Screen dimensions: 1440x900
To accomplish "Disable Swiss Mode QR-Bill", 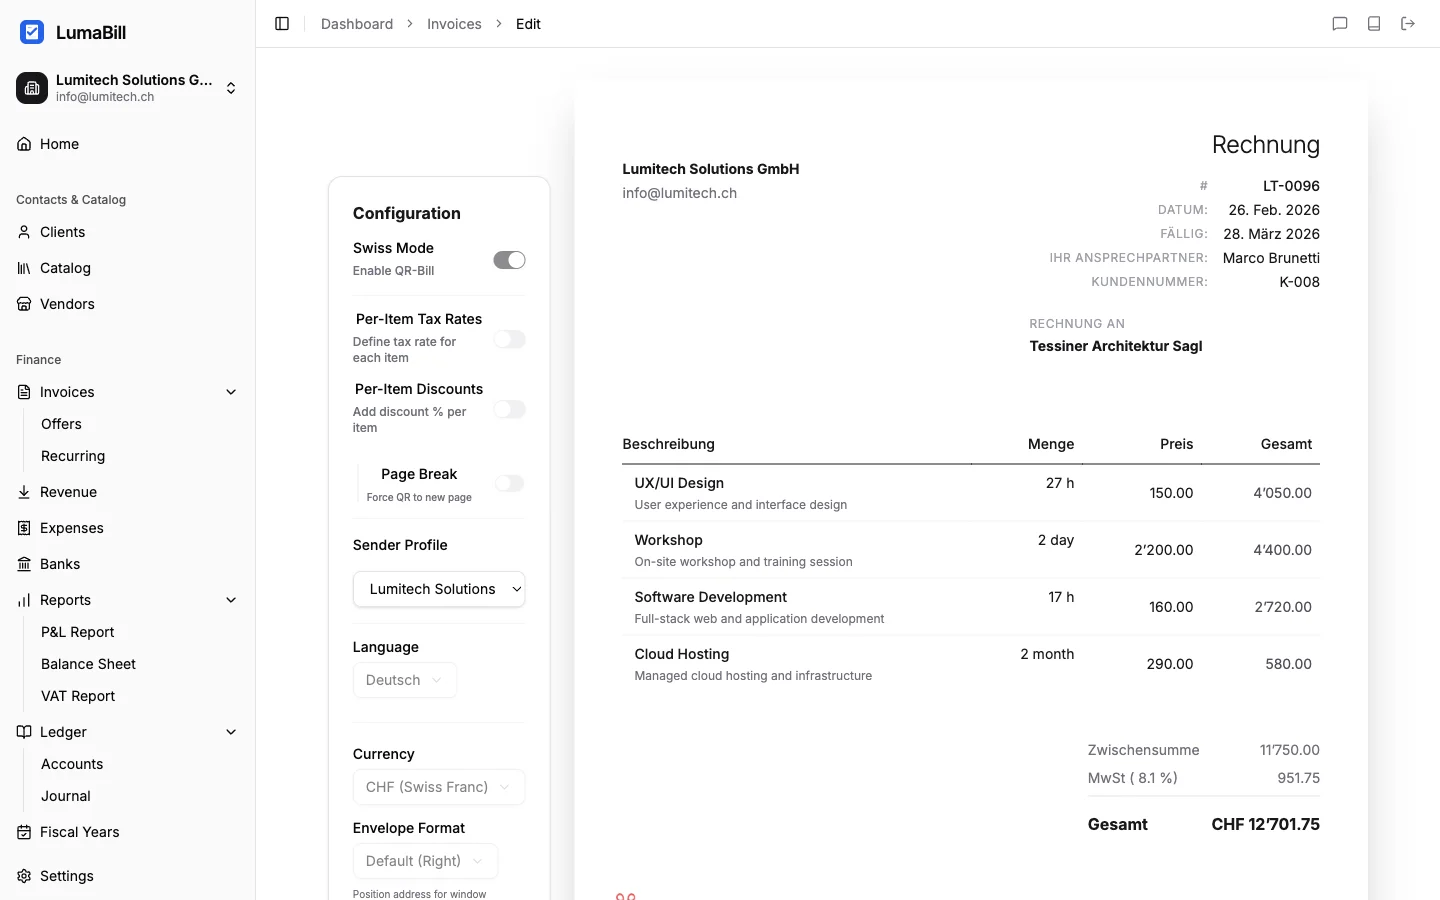I will point(509,259).
